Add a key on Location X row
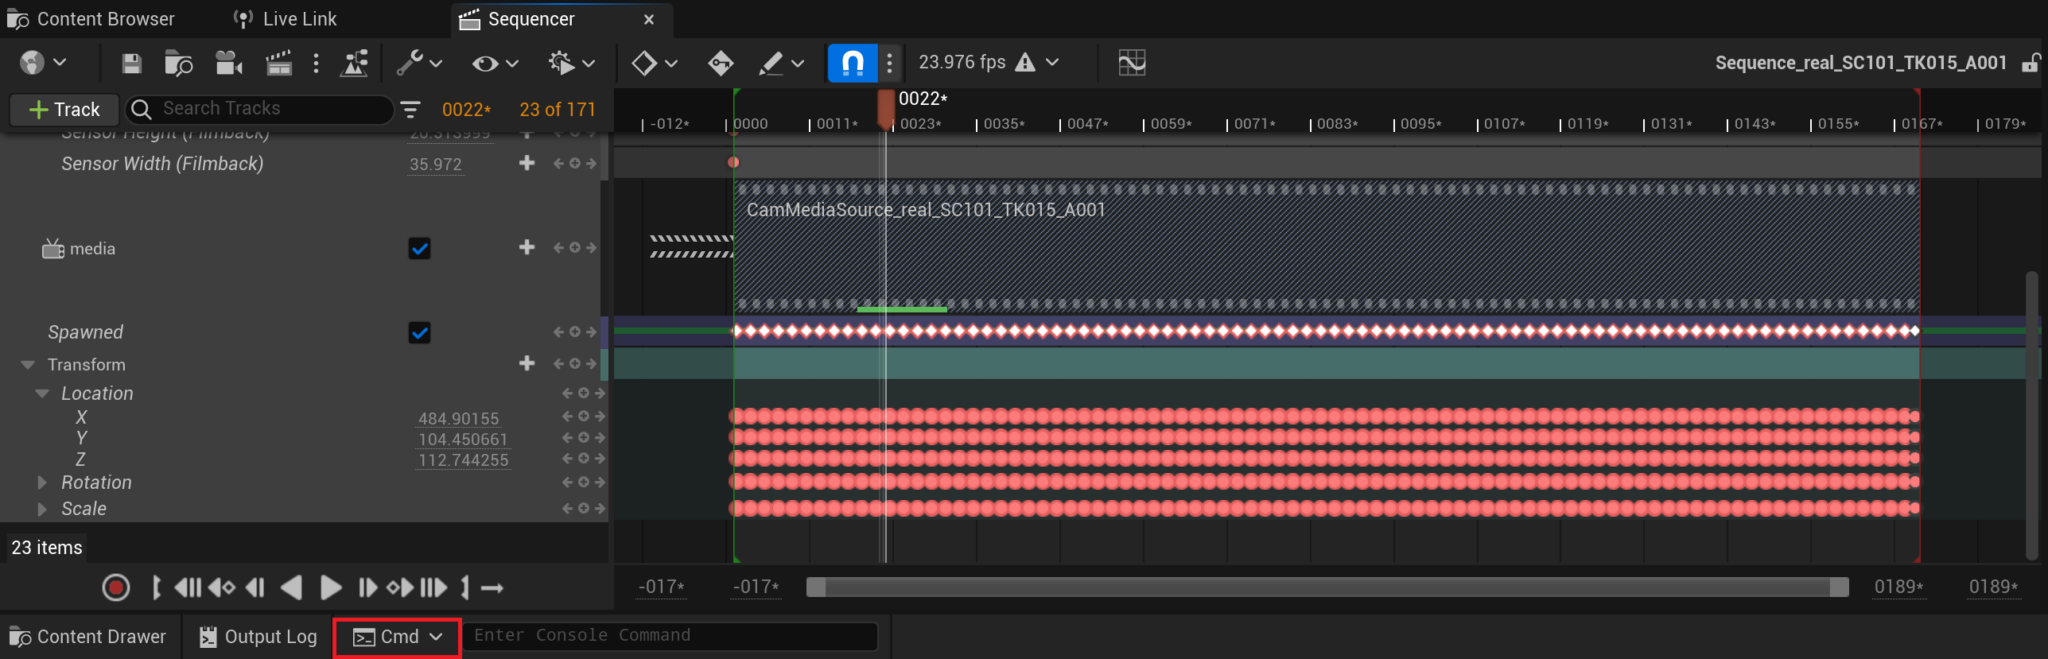Image resolution: width=2048 pixels, height=659 pixels. coord(583,416)
